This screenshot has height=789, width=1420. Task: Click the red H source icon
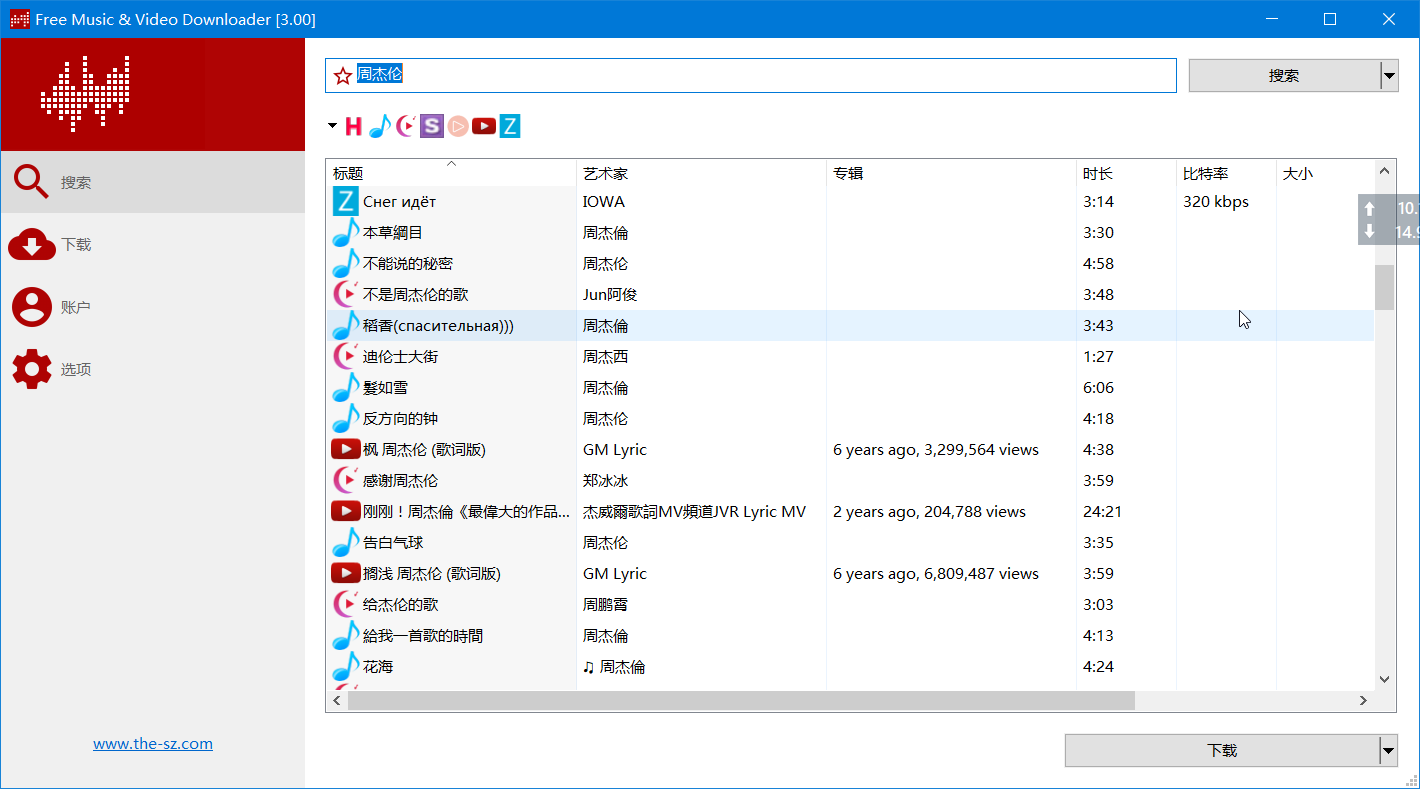[x=353, y=126]
